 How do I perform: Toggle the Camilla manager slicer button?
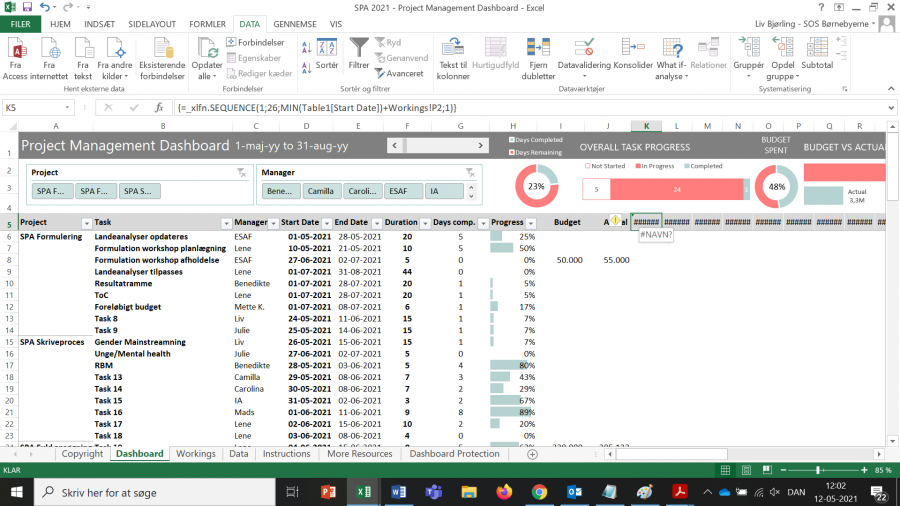[x=320, y=191]
